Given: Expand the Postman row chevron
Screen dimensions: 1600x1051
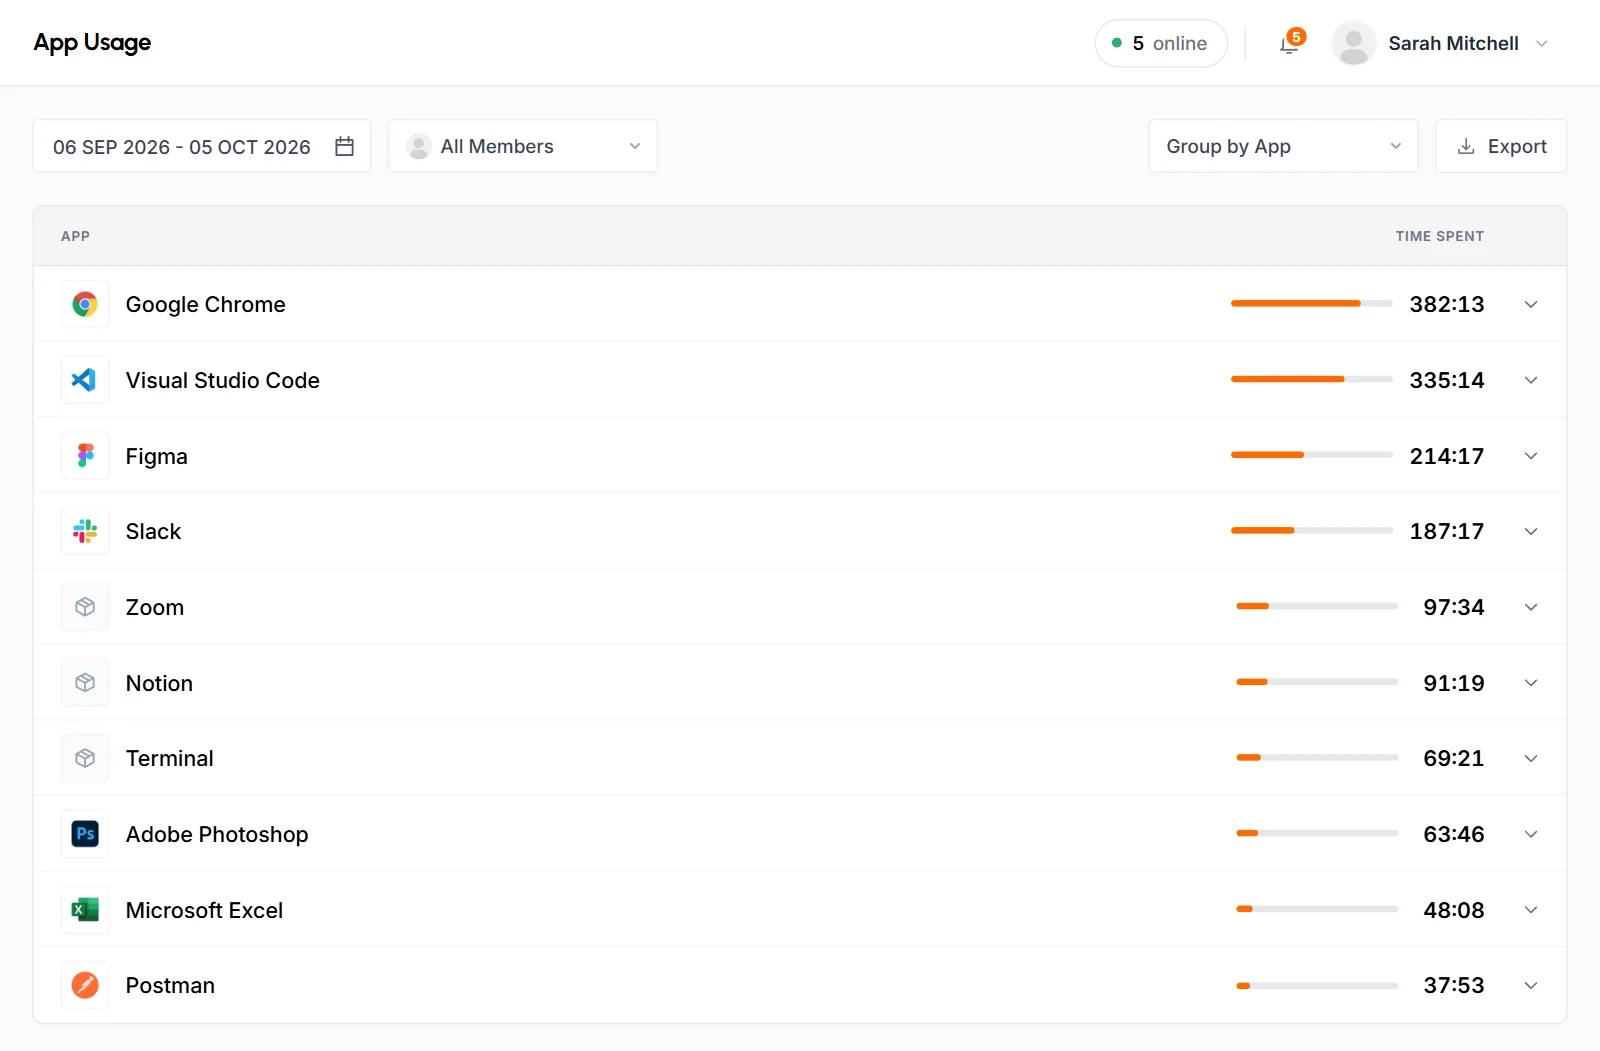Looking at the screenshot, I should 1531,985.
